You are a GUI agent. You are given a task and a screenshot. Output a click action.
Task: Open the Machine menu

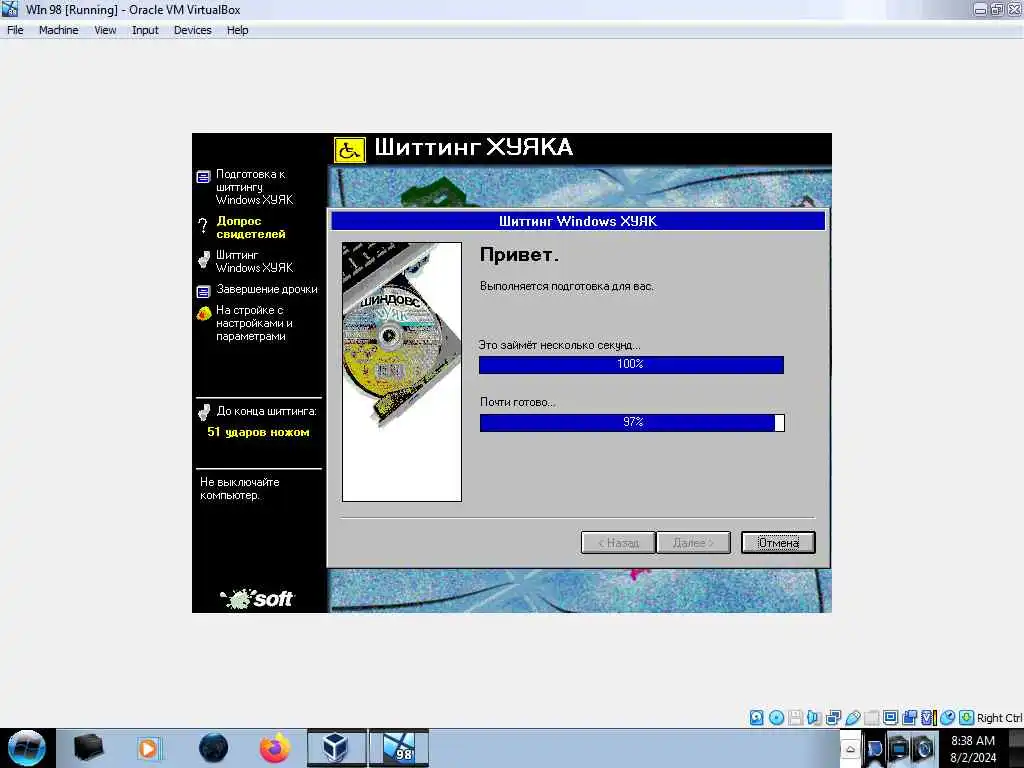pos(58,30)
